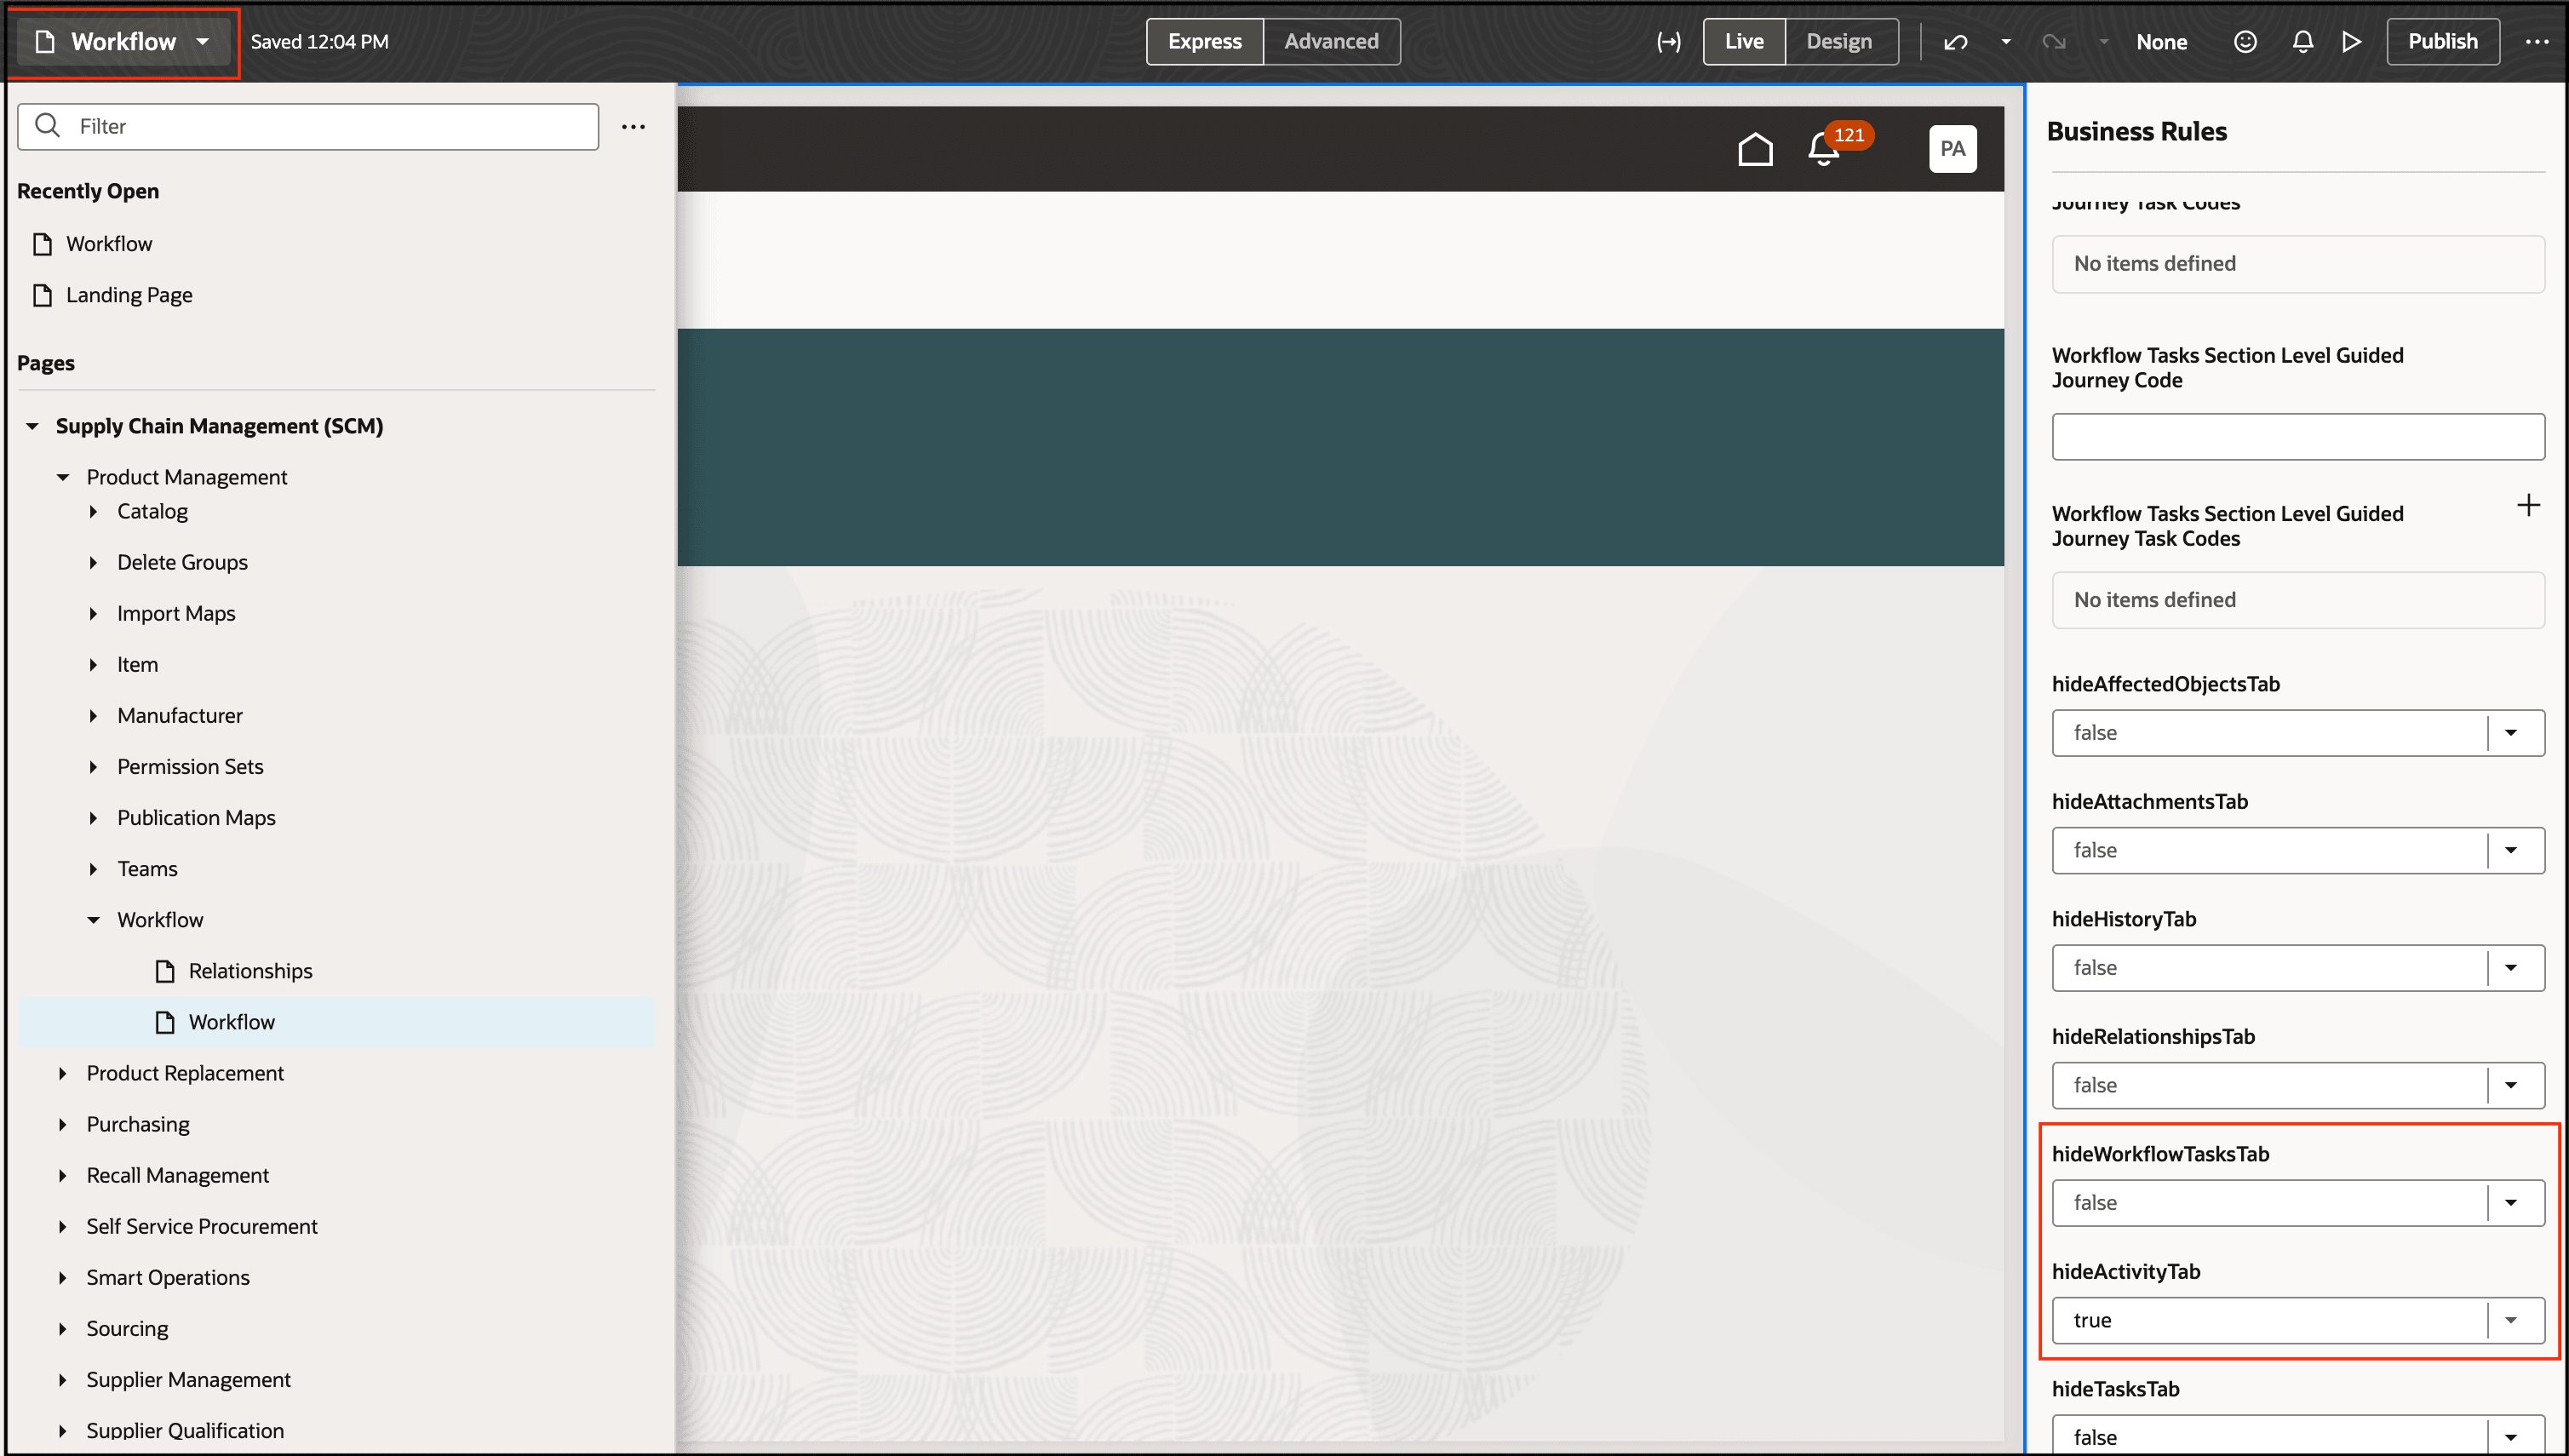2569x1456 pixels.
Task: Open the notifications bell in the top toolbar
Action: tap(2303, 41)
